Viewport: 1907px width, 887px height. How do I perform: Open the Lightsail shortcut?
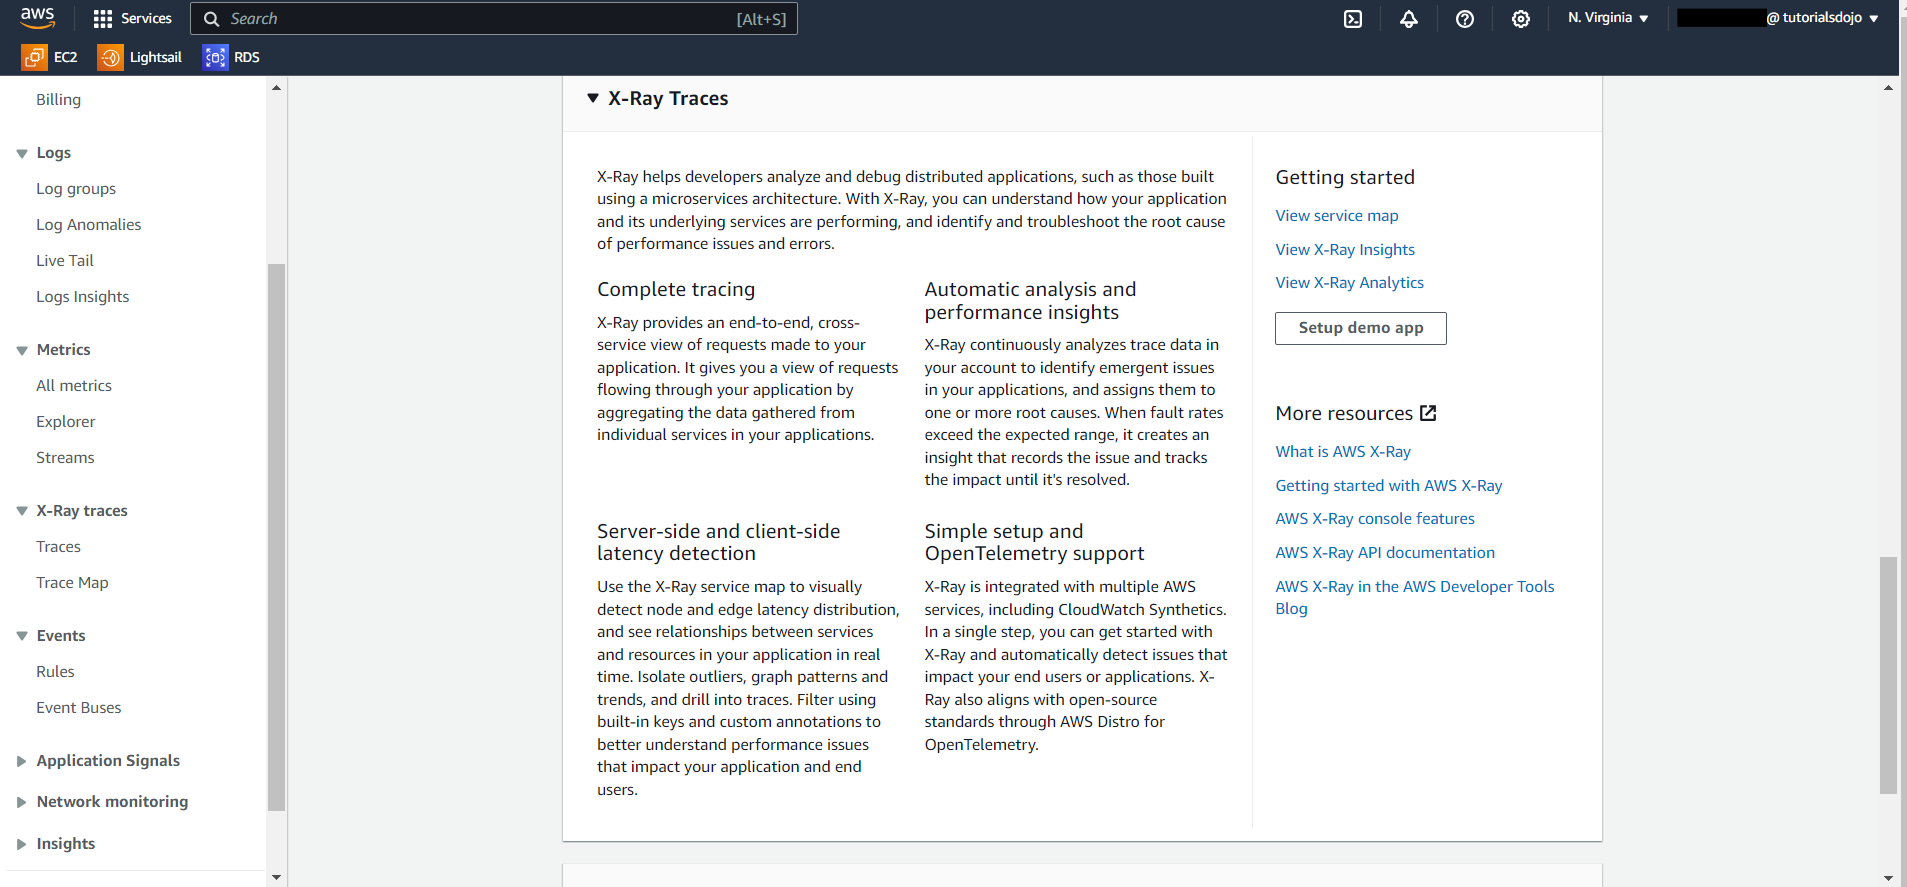[x=140, y=57]
